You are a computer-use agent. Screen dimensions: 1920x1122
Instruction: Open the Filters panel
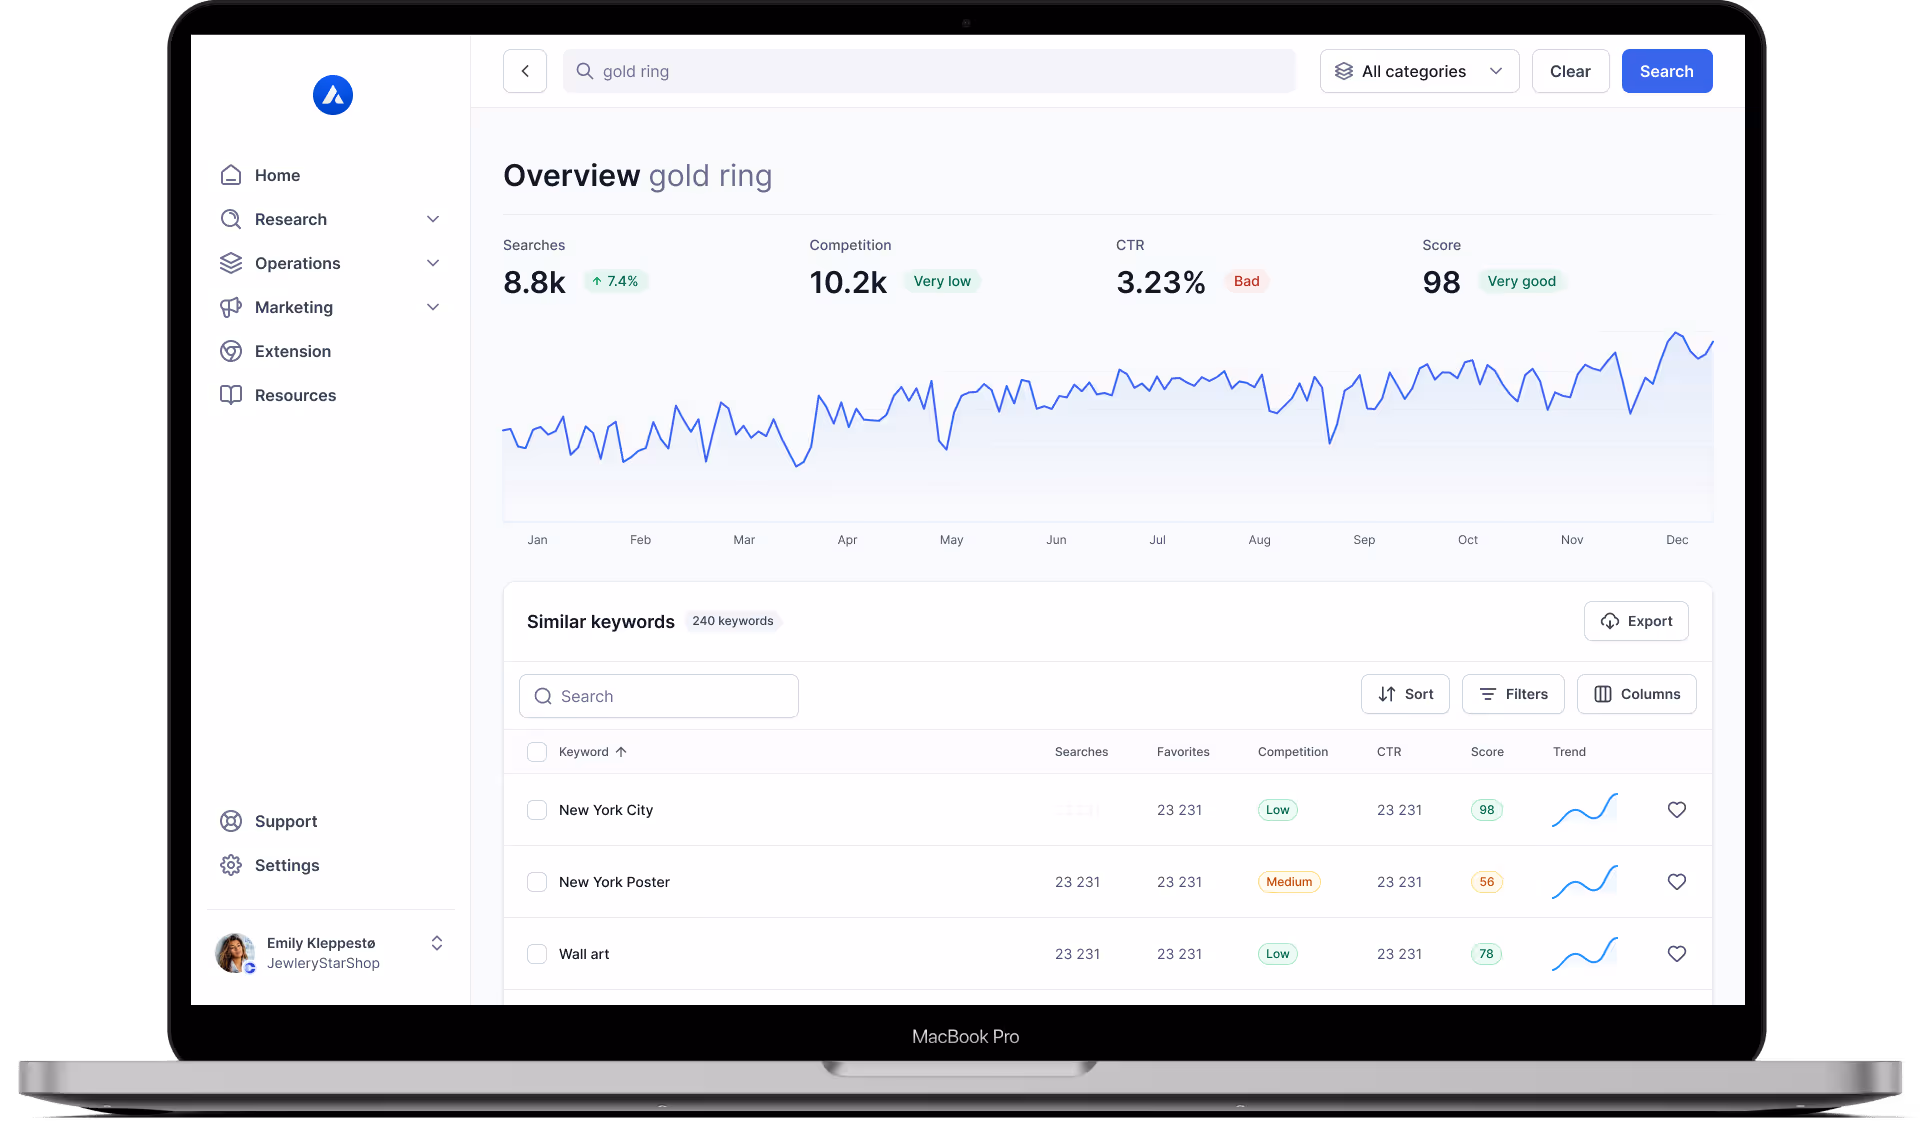click(x=1513, y=694)
